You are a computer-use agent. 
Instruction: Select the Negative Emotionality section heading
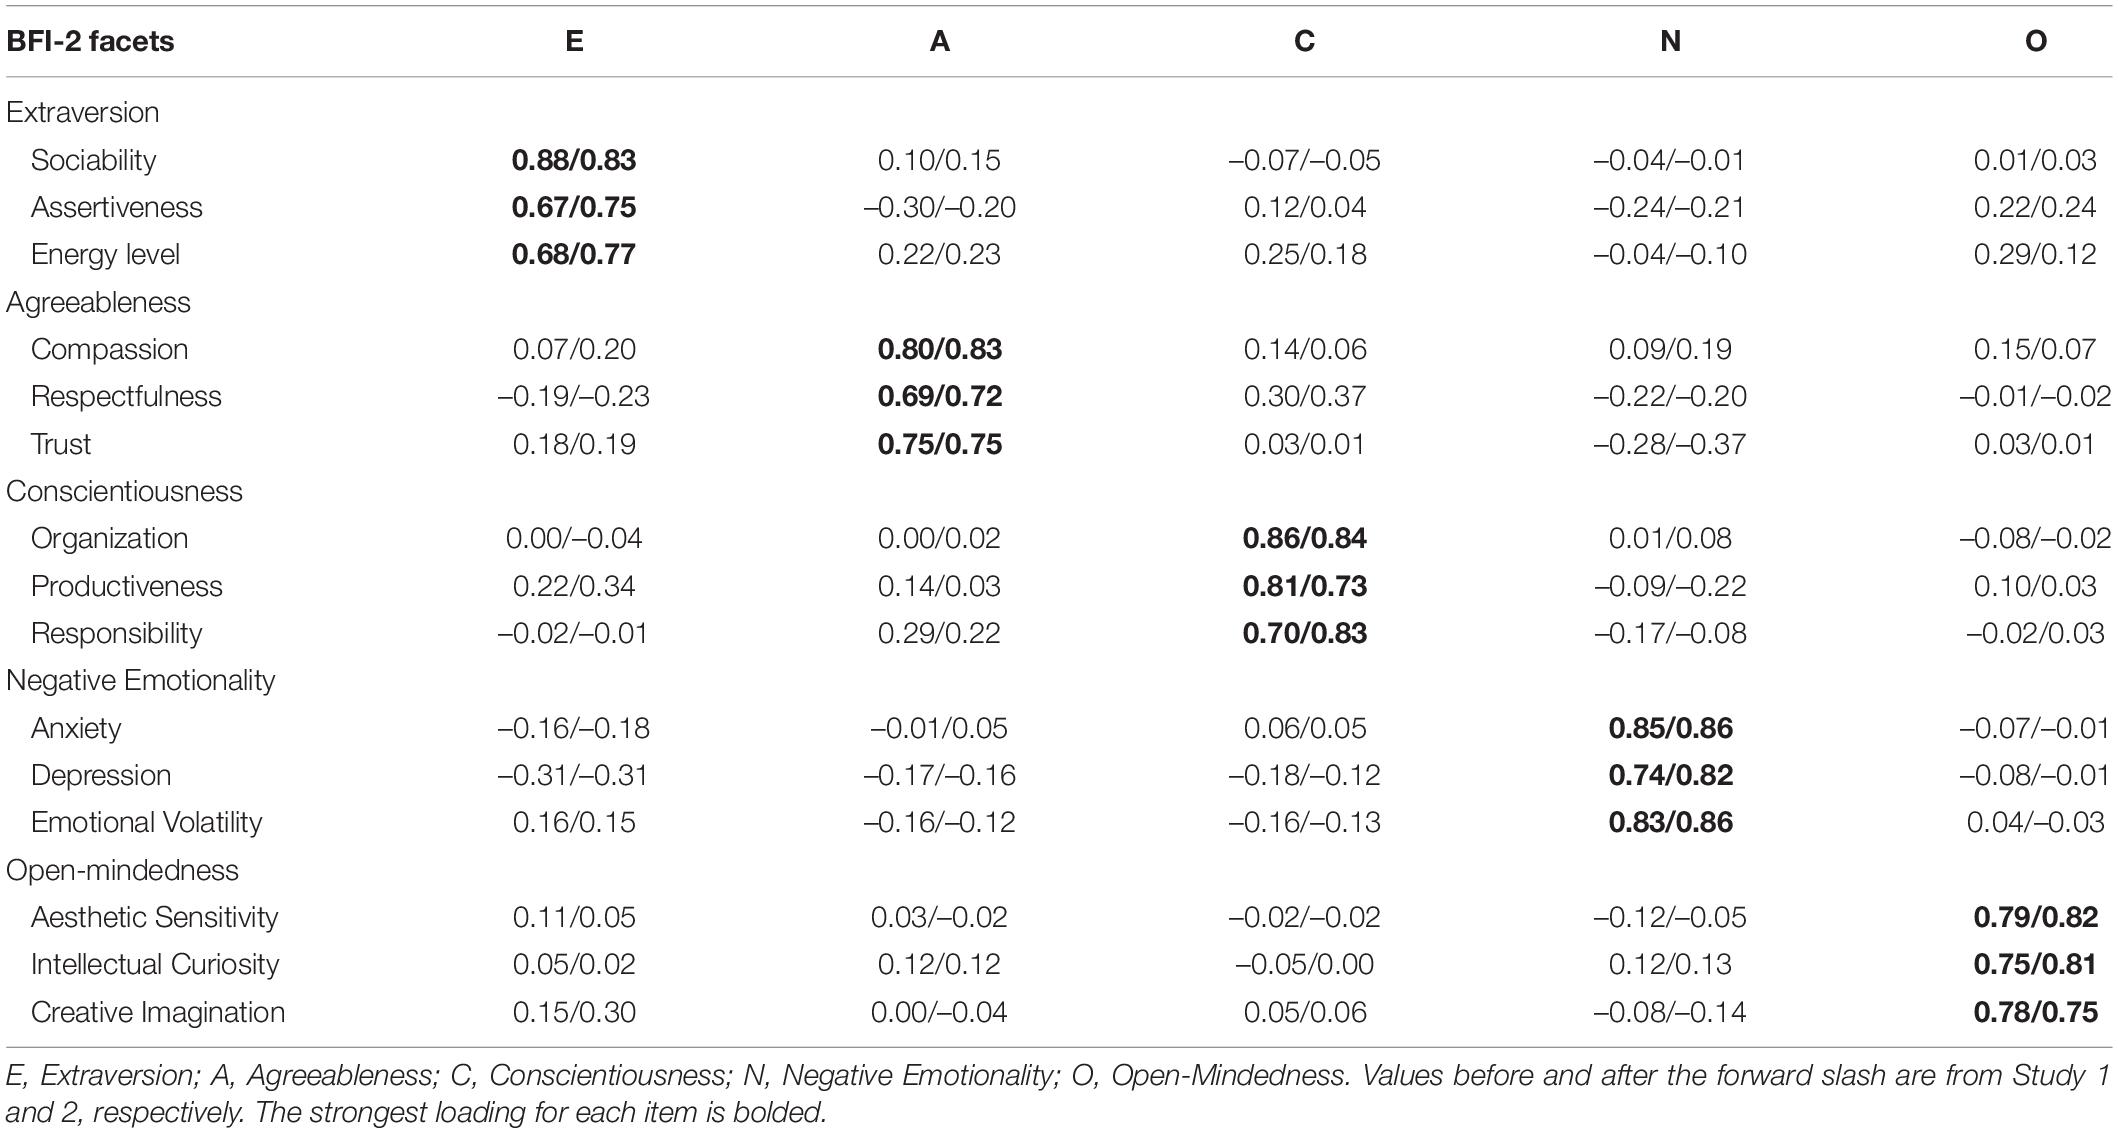[x=140, y=680]
